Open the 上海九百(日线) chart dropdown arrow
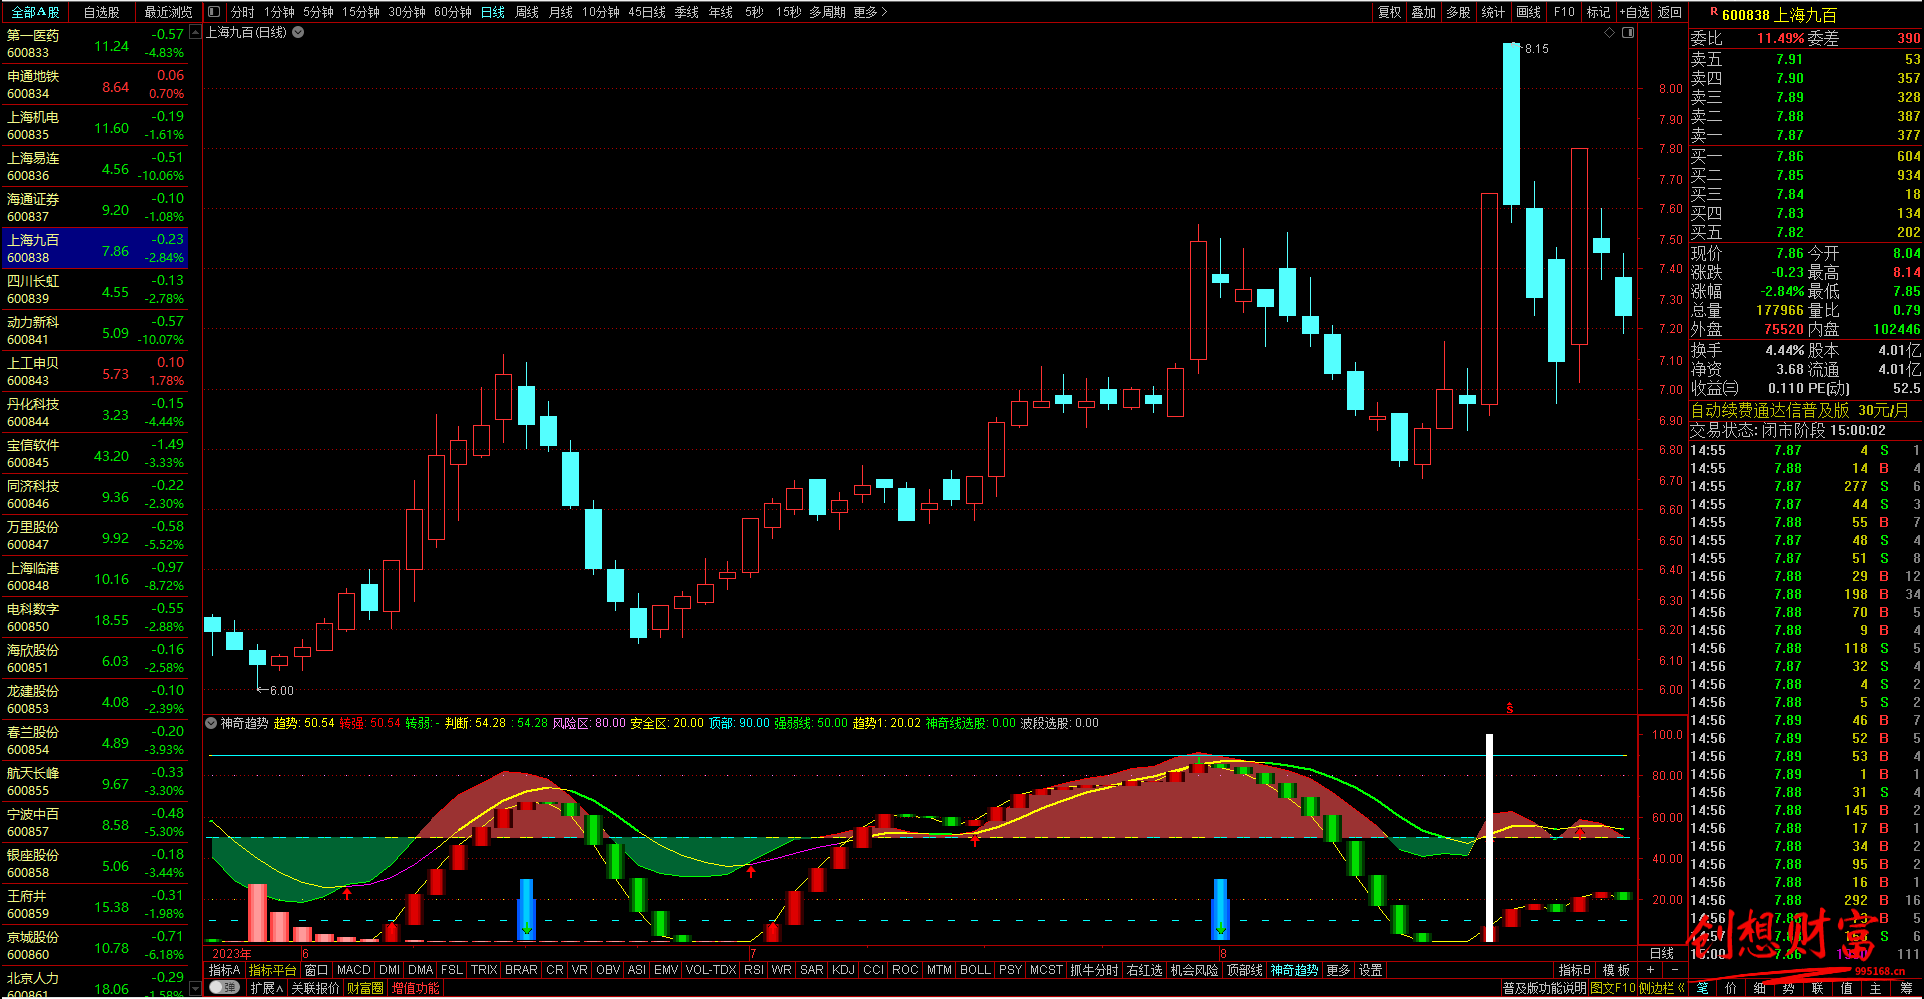 click(298, 32)
